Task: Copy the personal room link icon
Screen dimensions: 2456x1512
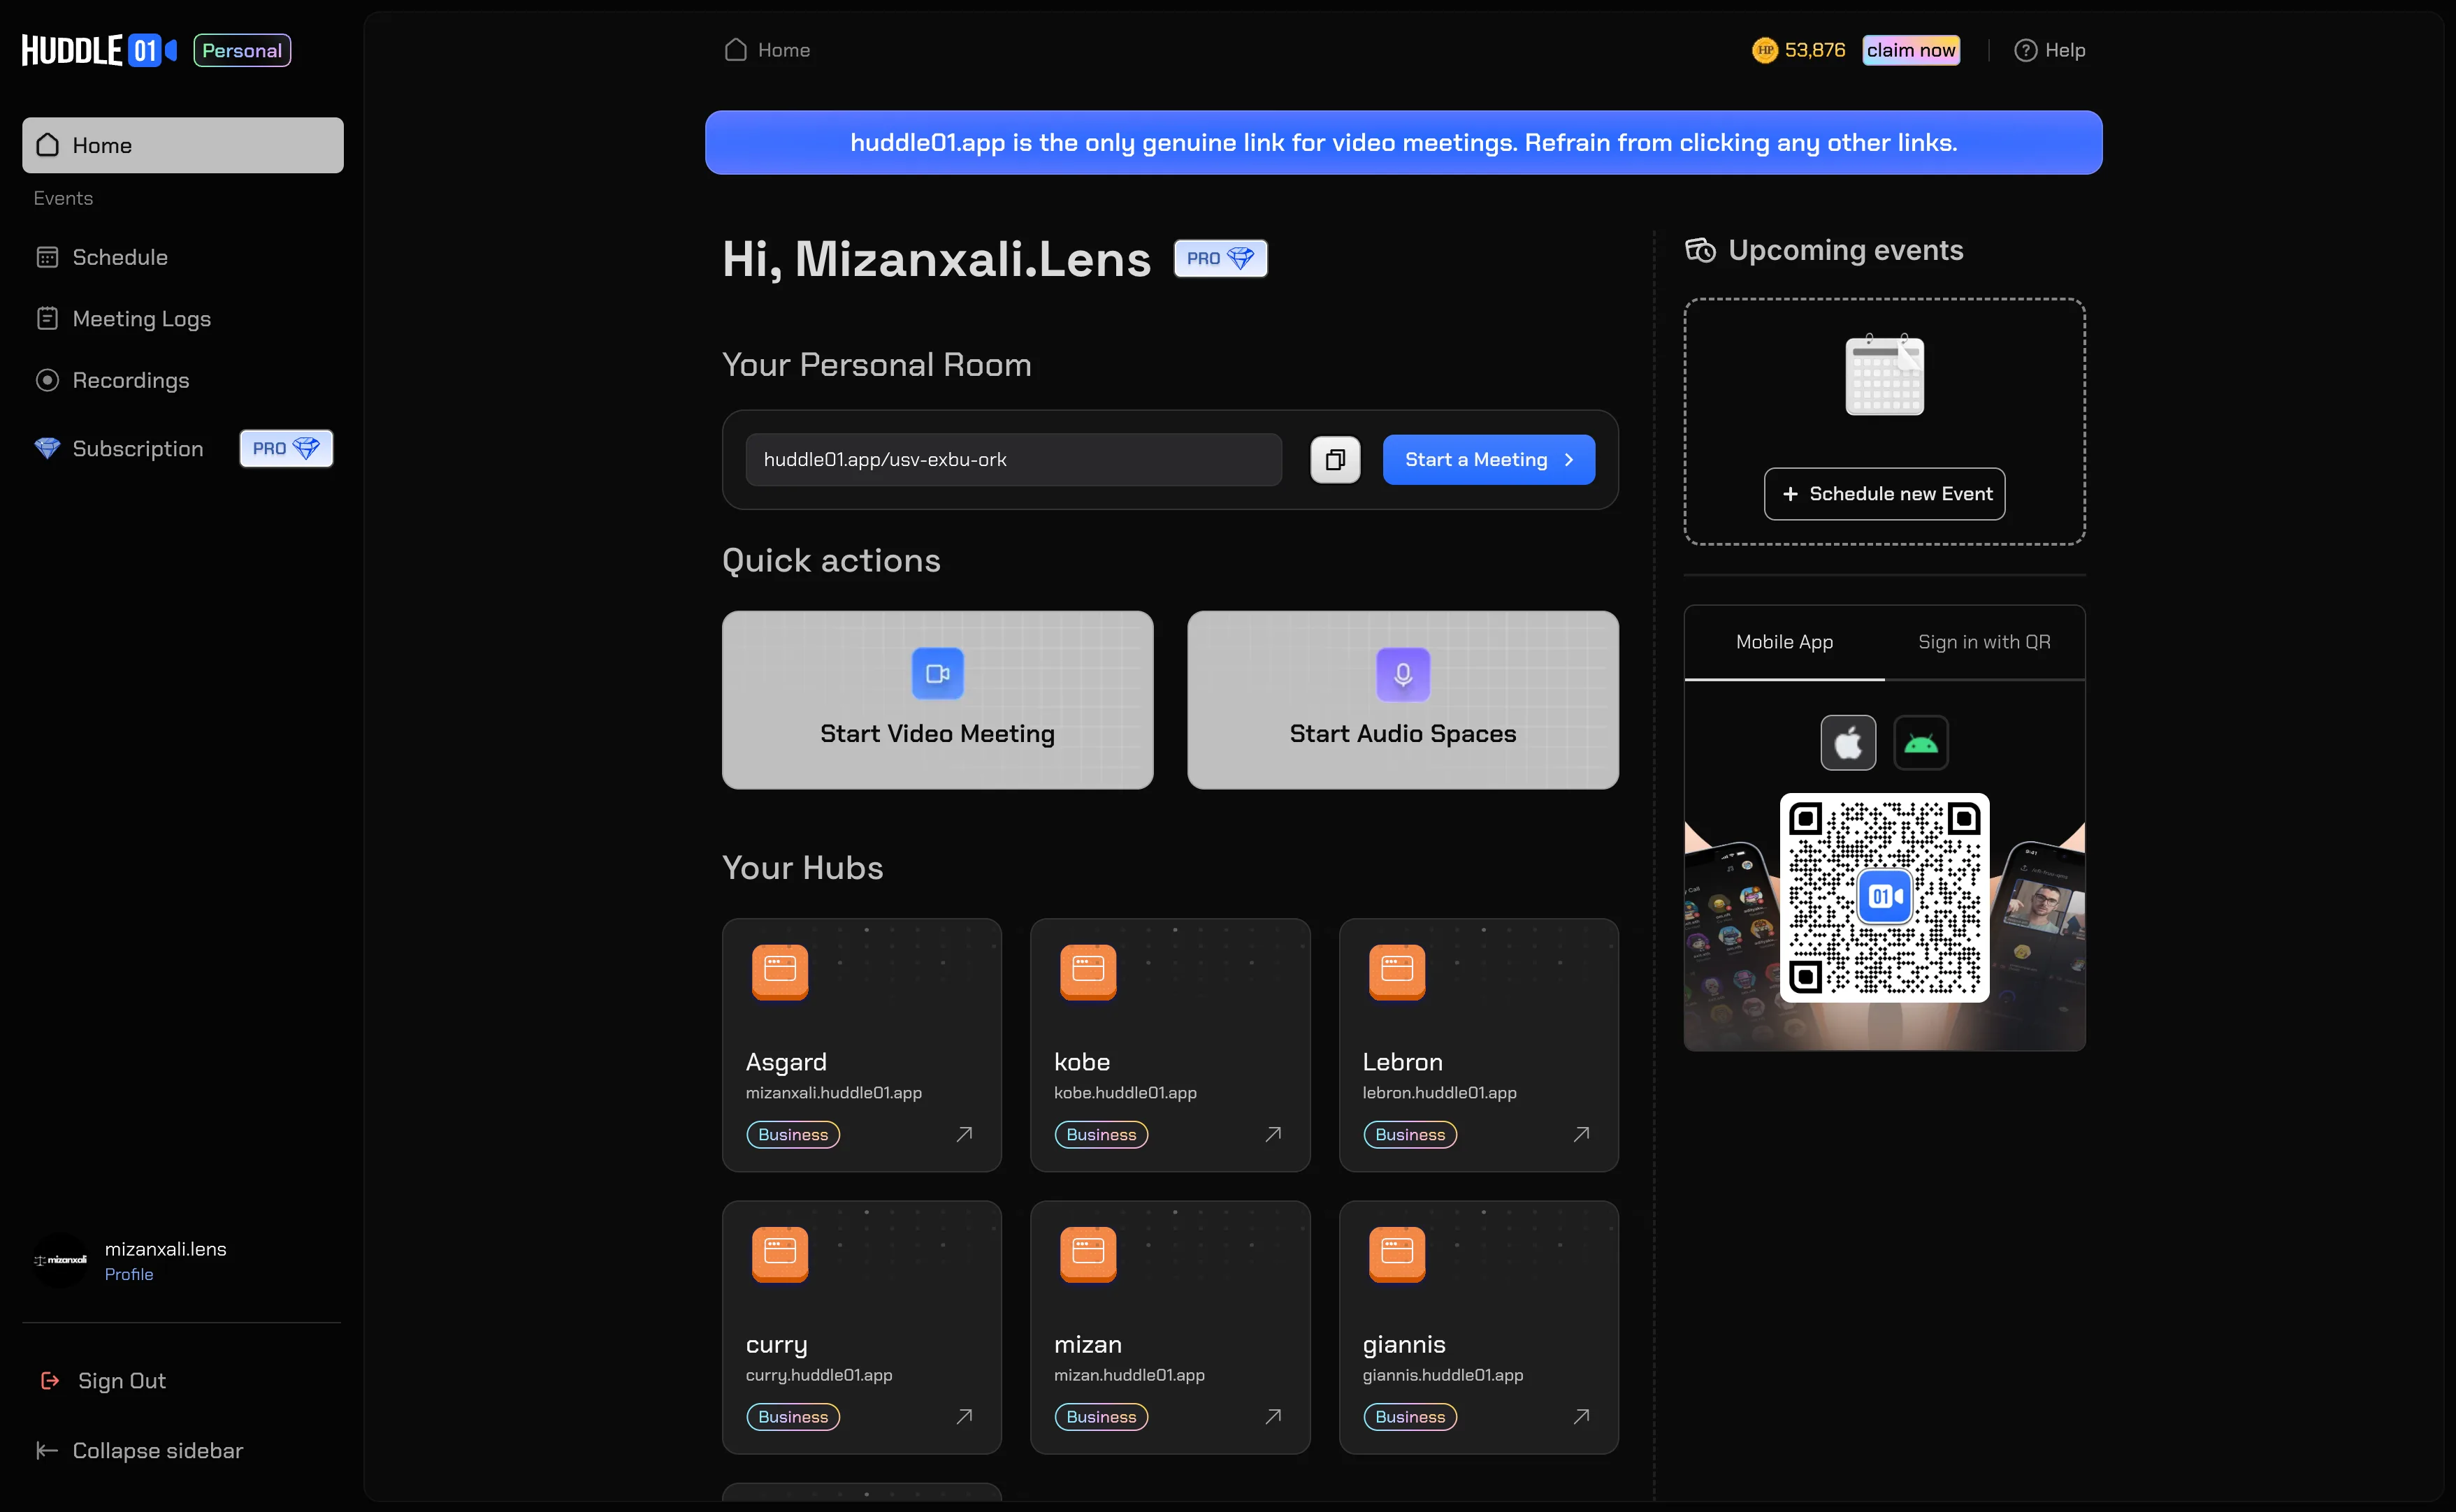Action: [1334, 459]
